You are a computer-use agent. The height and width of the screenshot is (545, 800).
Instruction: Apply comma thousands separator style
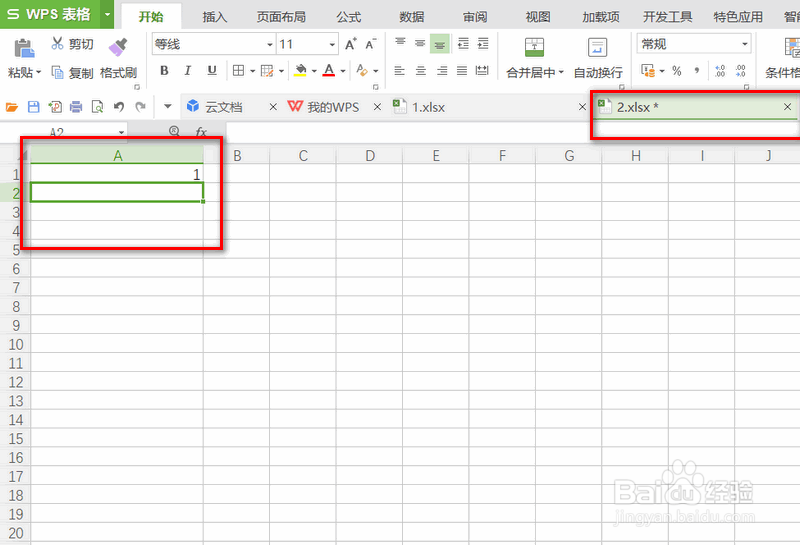(696, 71)
